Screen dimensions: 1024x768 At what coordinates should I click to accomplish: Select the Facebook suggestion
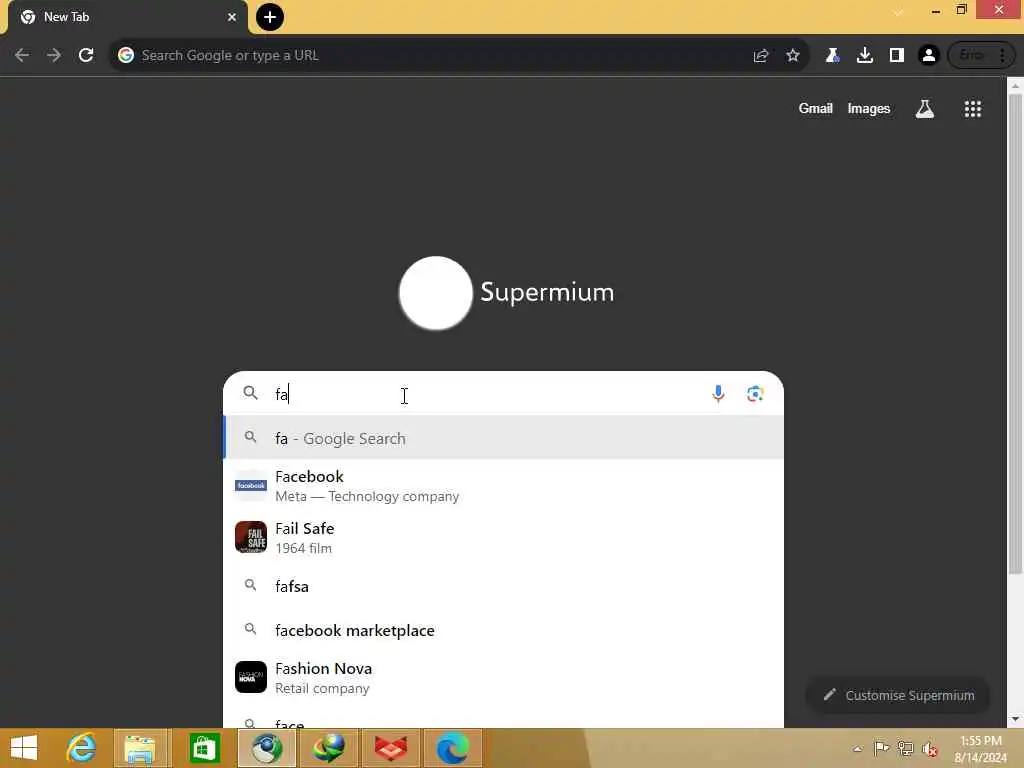coord(504,486)
